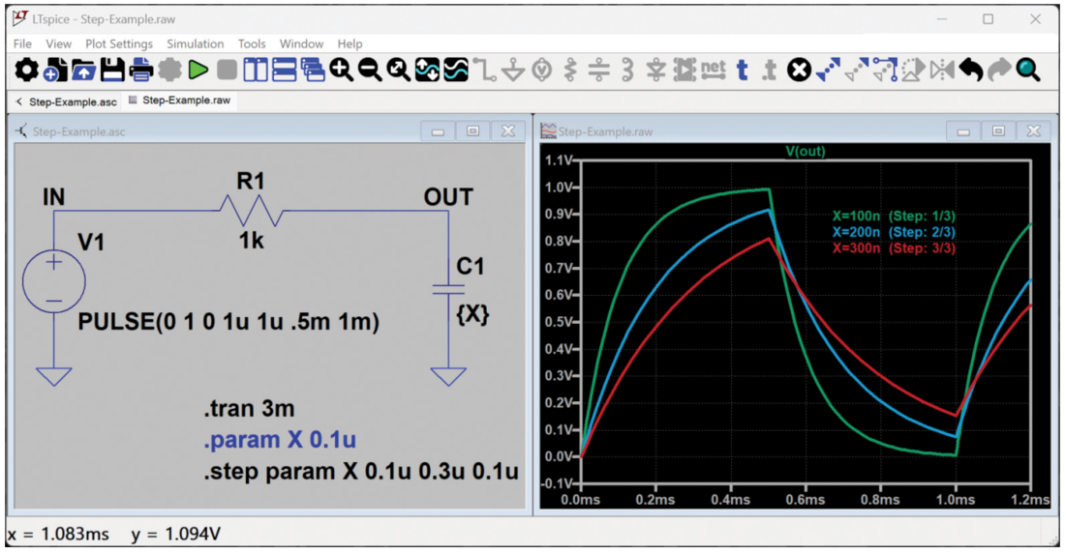Activate the delete tool
The width and height of the screenshot is (1066, 552).
(x=800, y=69)
